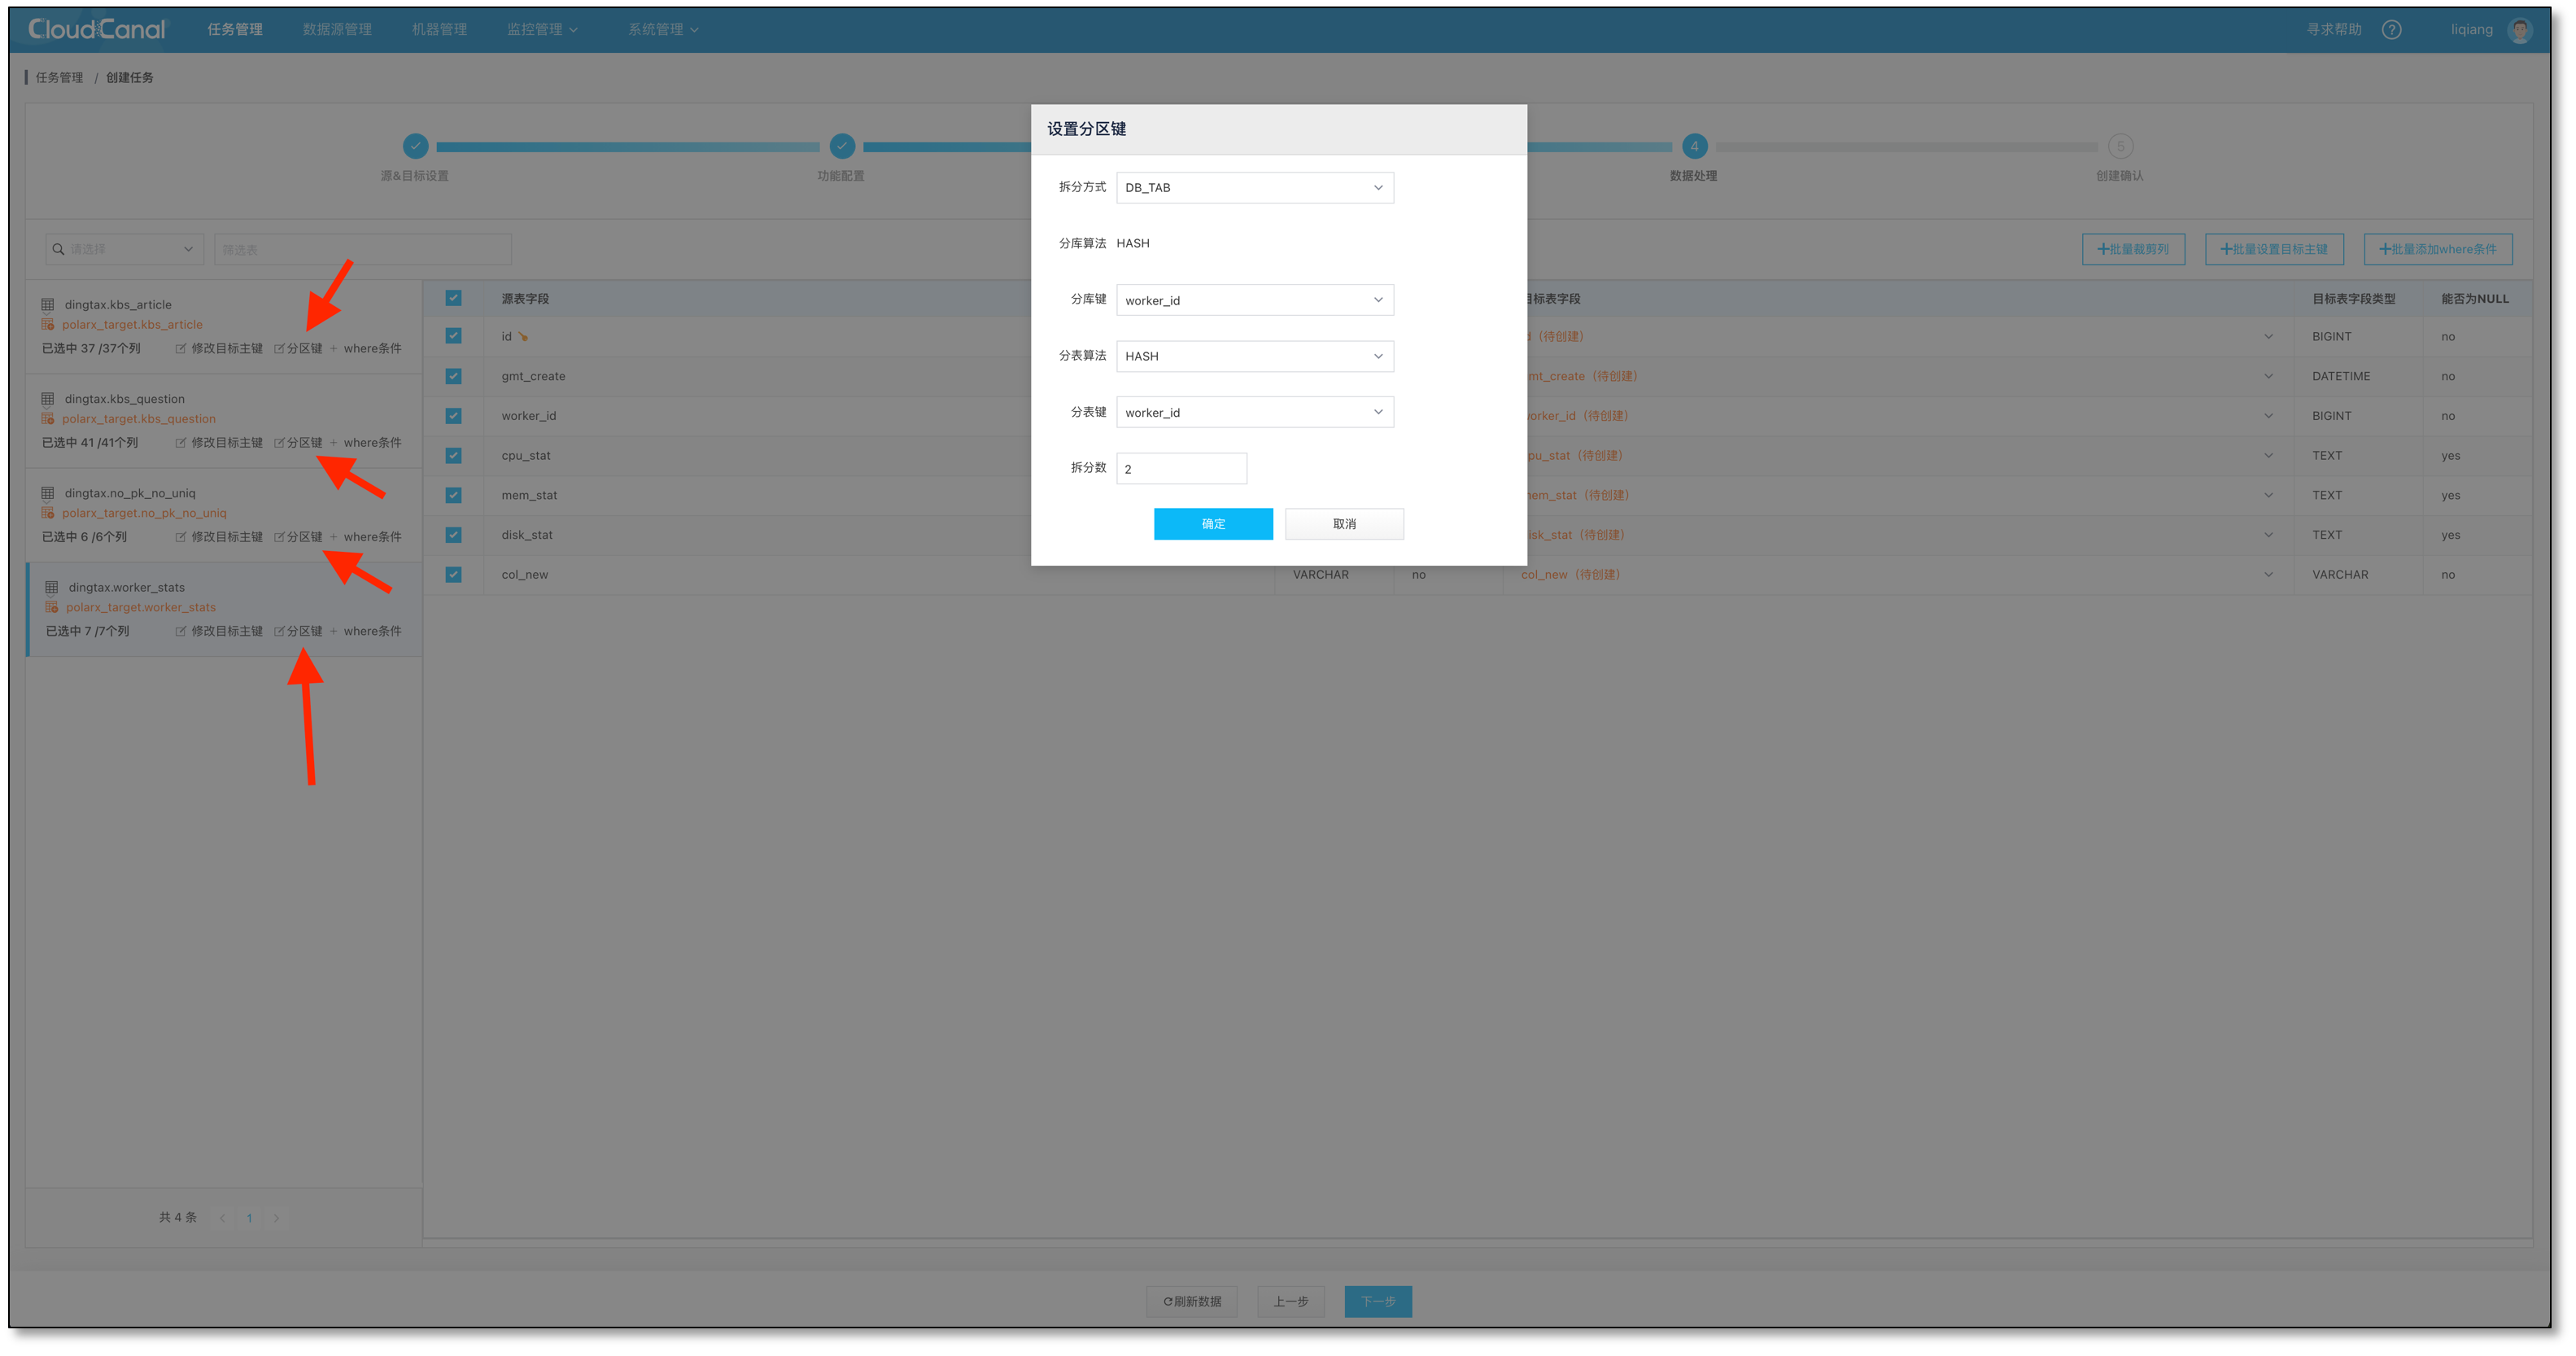
Task: Click the completed first step circle icon
Action: click(415, 146)
